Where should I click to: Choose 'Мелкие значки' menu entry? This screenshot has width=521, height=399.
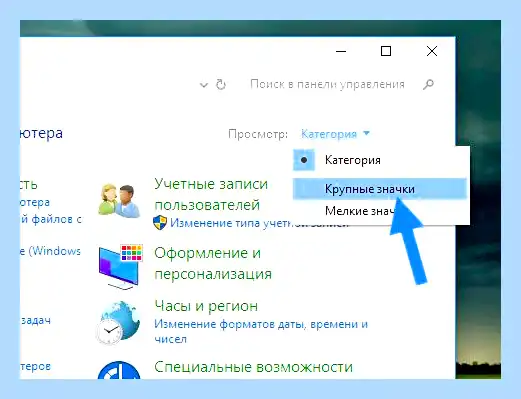[x=380, y=211]
